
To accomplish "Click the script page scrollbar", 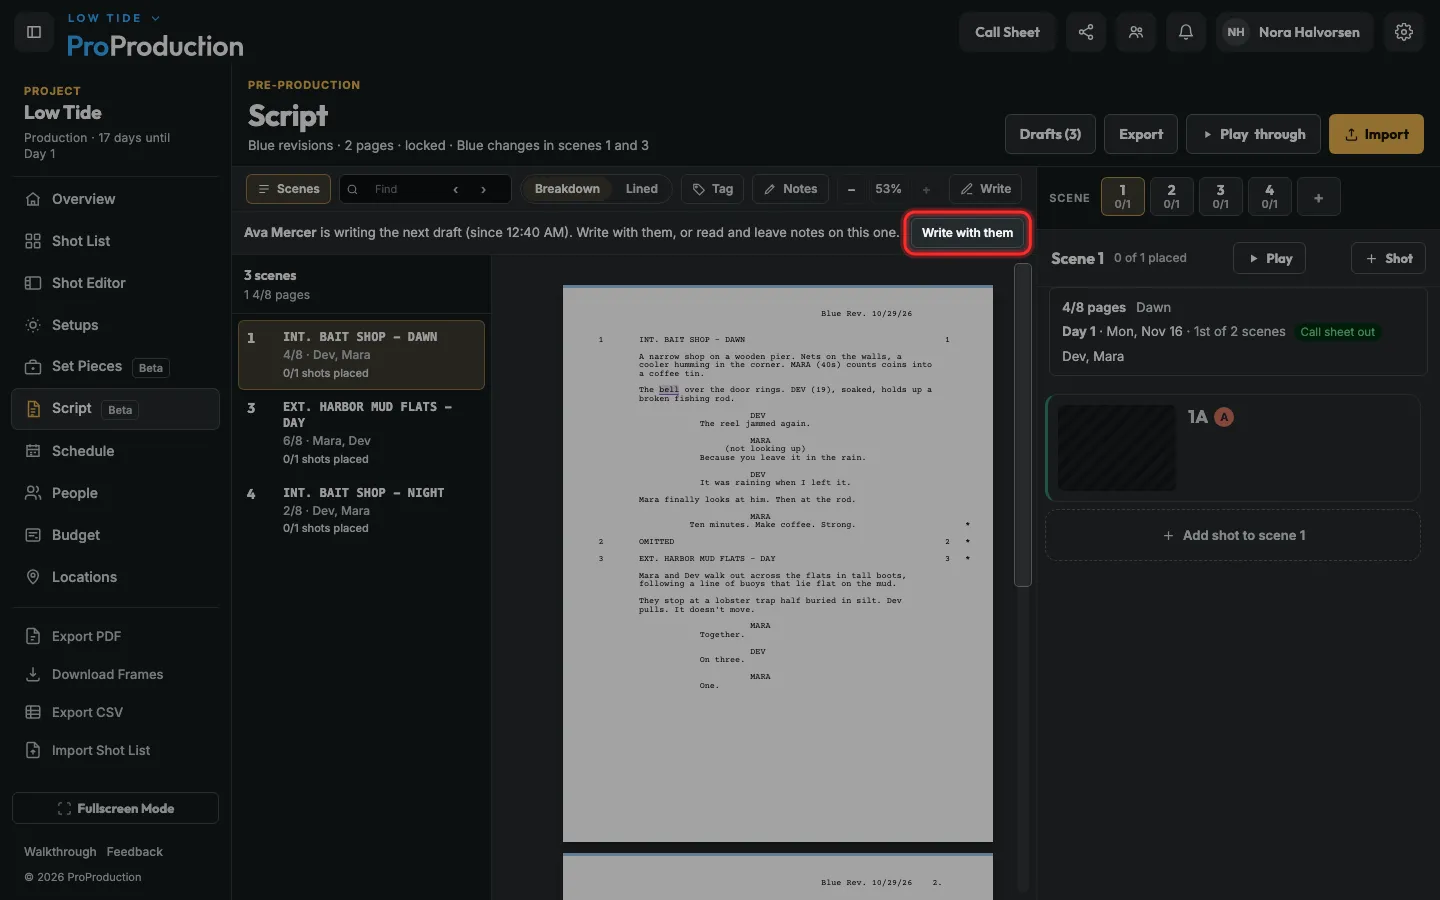I will click(1022, 425).
